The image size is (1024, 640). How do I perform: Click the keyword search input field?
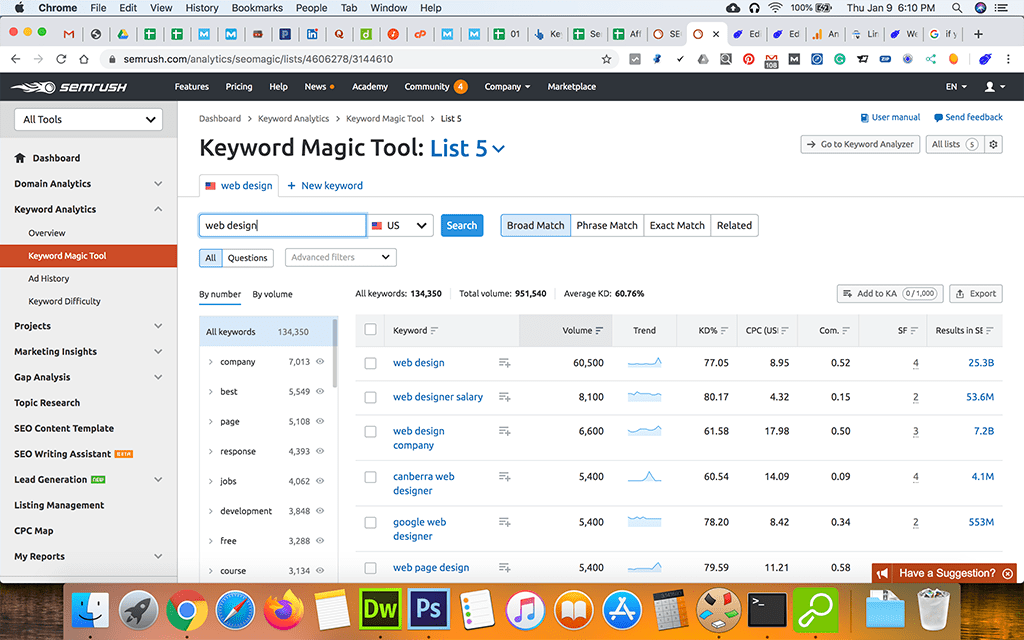coord(282,225)
